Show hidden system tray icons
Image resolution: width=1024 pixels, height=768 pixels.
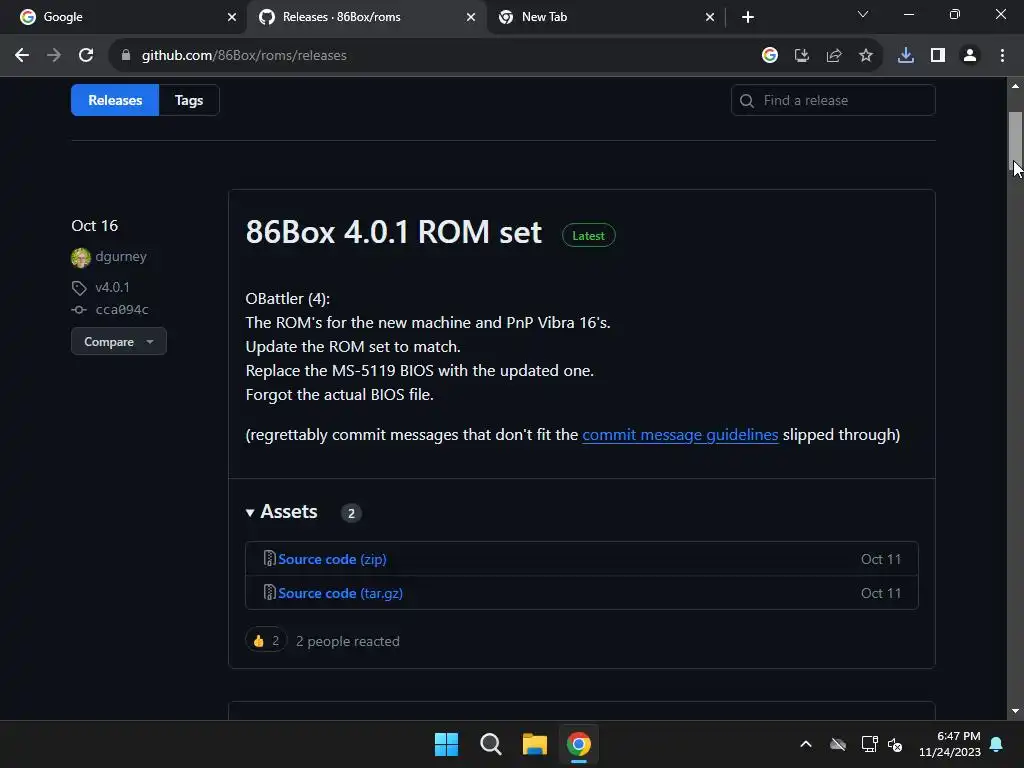pyautogui.click(x=806, y=744)
